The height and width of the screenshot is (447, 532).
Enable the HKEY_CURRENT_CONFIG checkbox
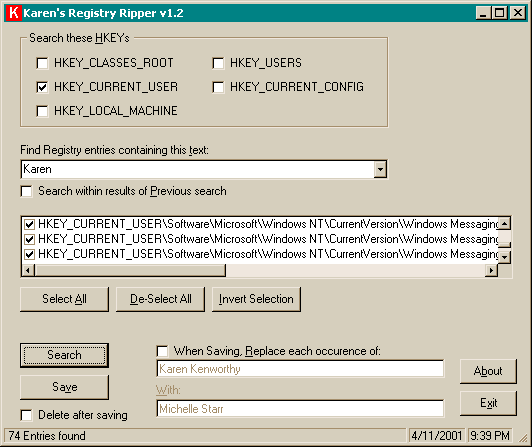pos(218,87)
